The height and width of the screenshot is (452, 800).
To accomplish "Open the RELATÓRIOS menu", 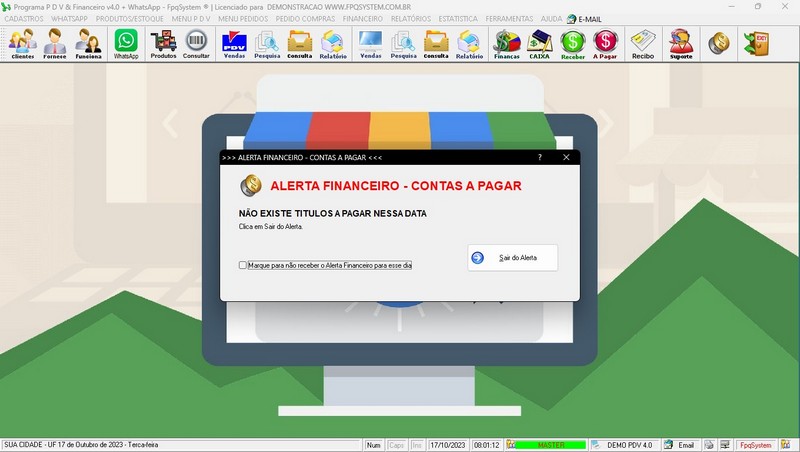I will [x=412, y=19].
